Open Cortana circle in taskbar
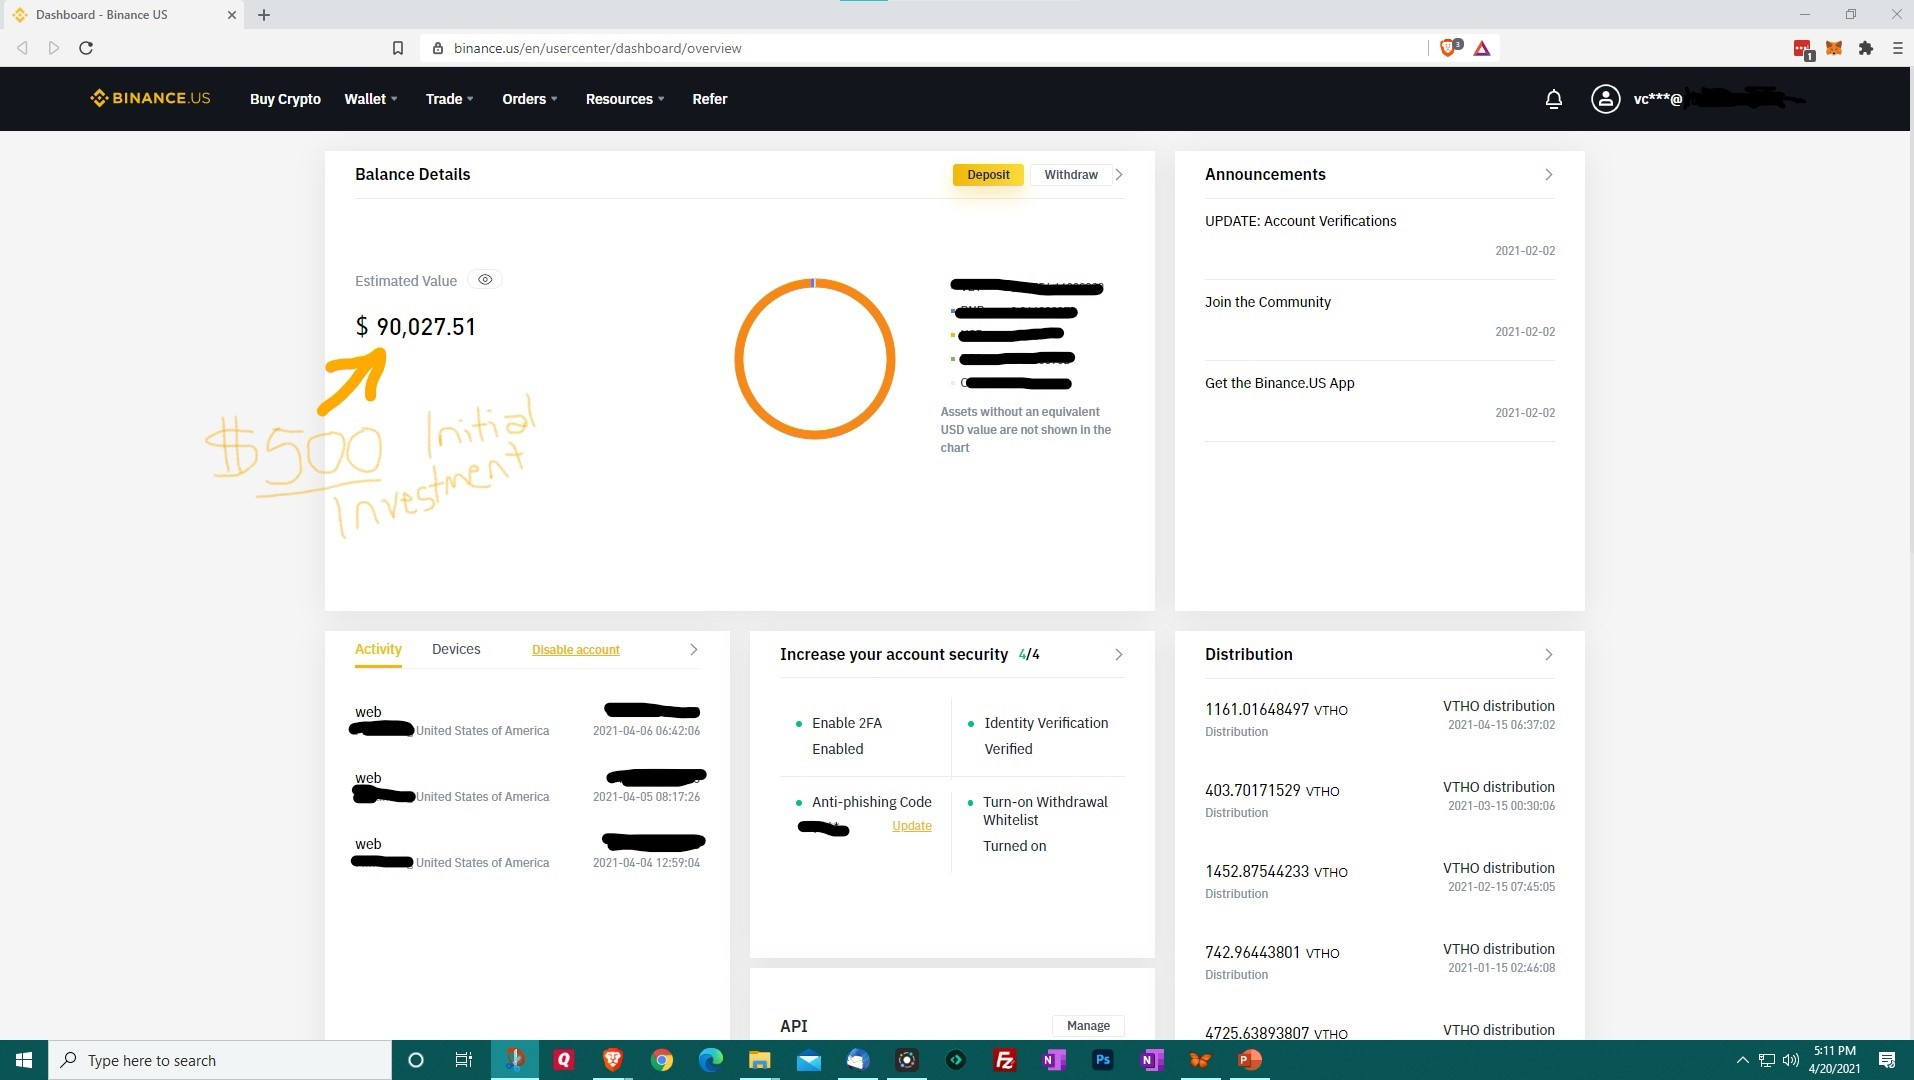This screenshot has width=1914, height=1080. (x=416, y=1060)
